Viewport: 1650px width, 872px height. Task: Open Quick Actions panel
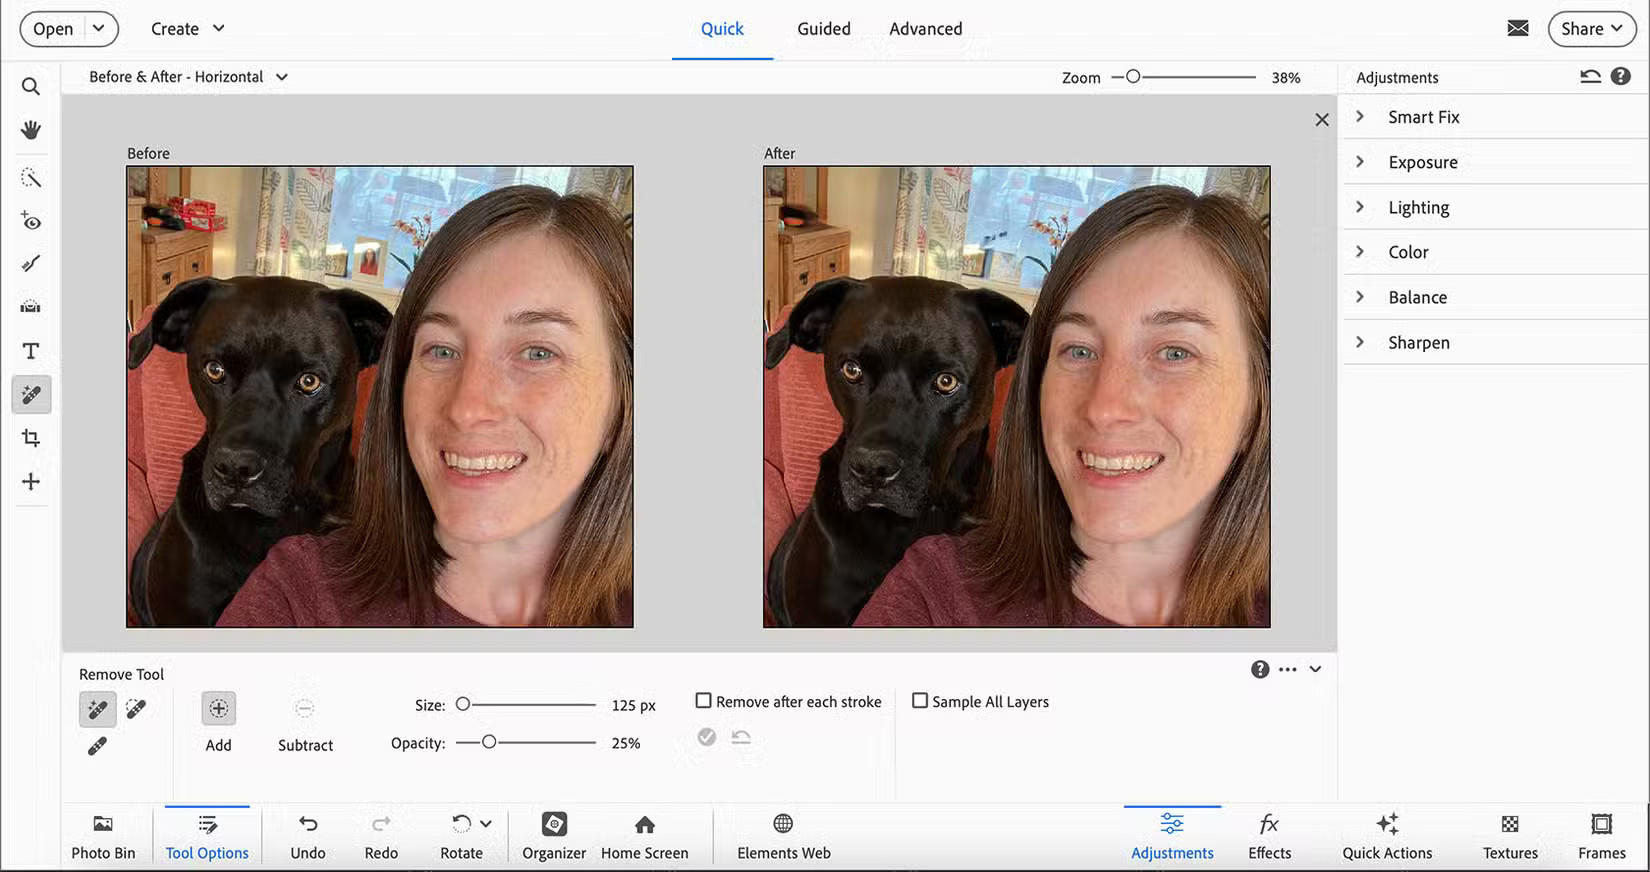pyautogui.click(x=1386, y=835)
